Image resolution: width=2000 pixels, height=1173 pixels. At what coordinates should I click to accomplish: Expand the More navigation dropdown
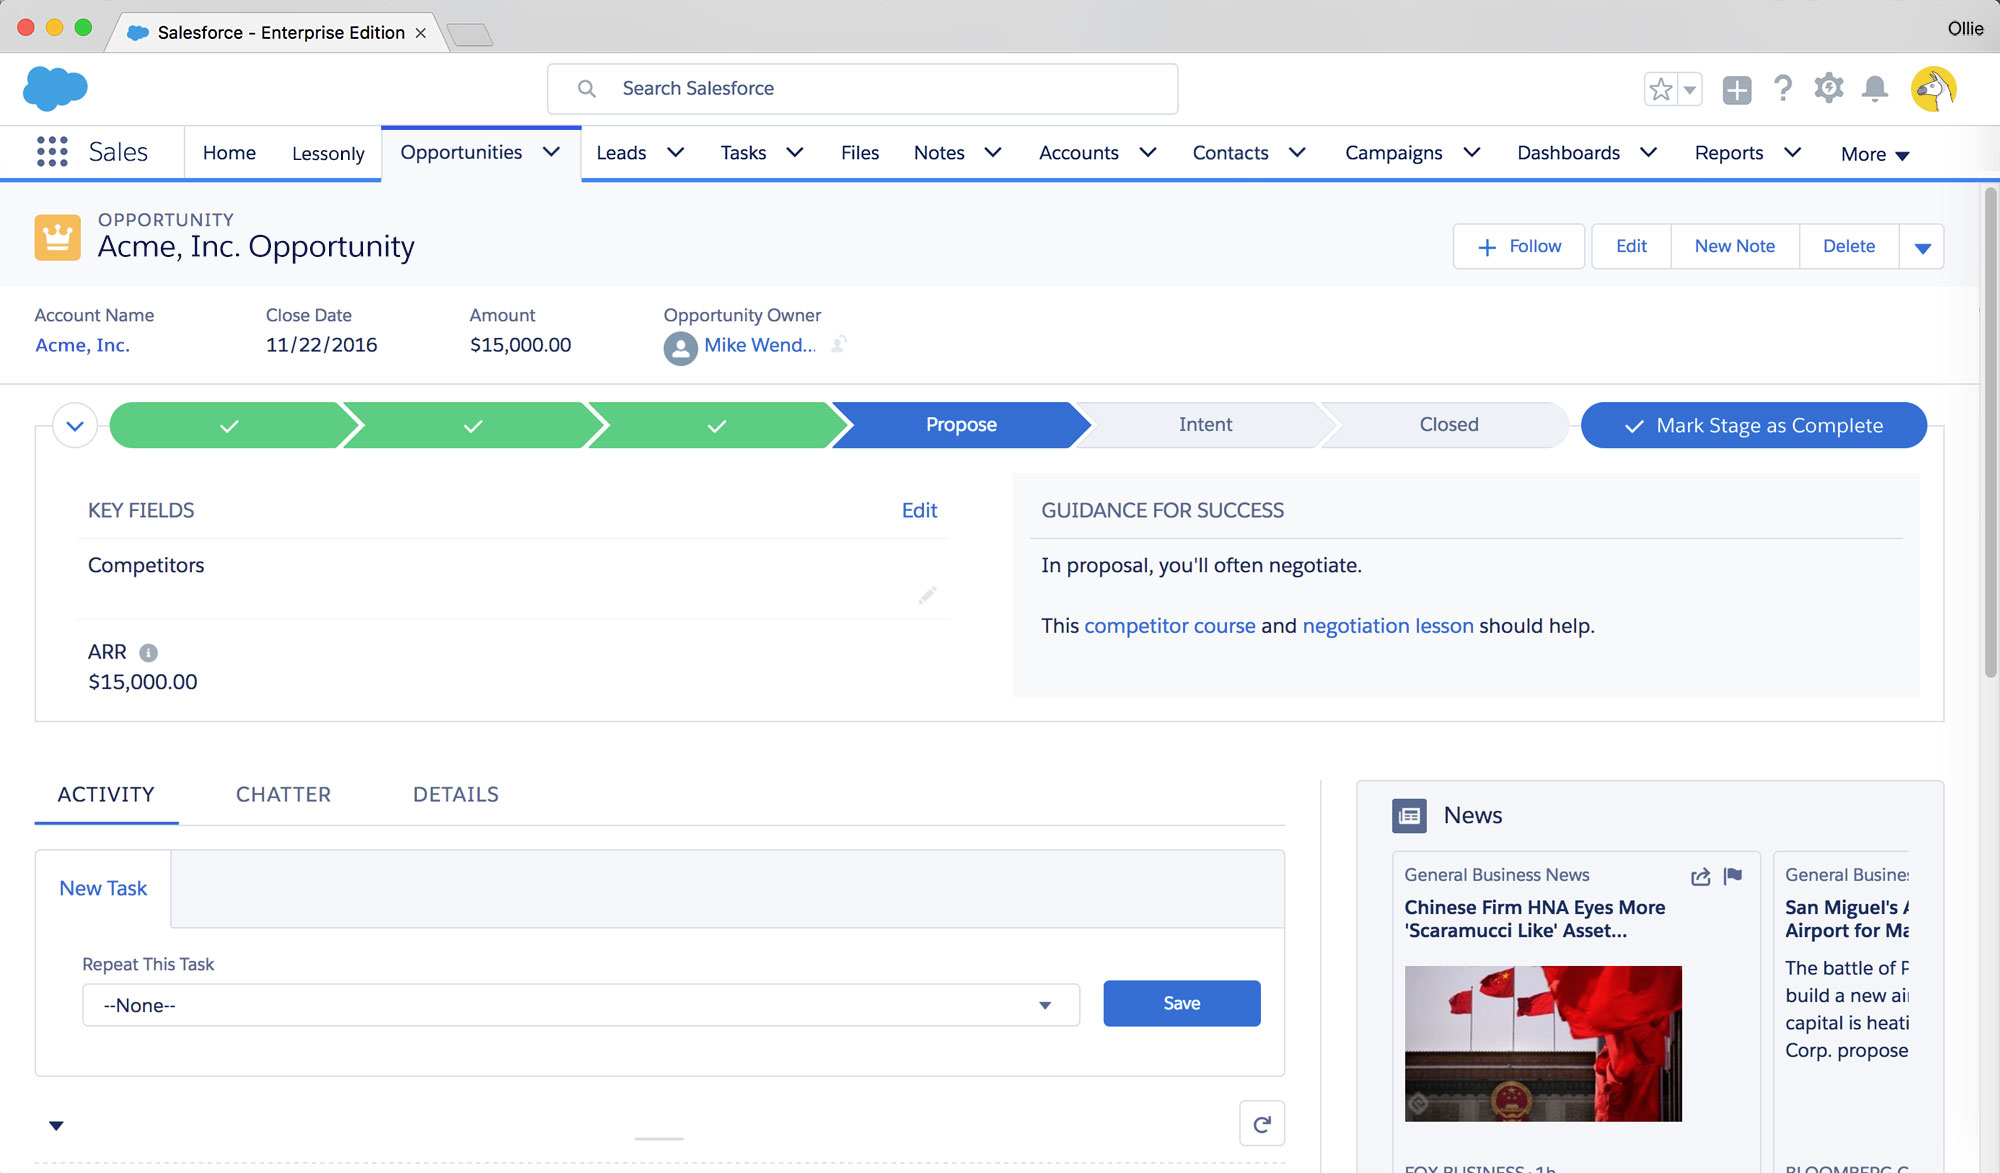click(1873, 153)
